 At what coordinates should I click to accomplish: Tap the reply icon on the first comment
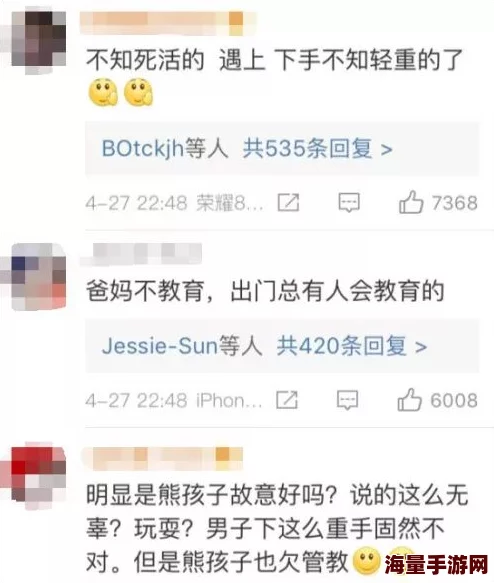click(x=349, y=203)
